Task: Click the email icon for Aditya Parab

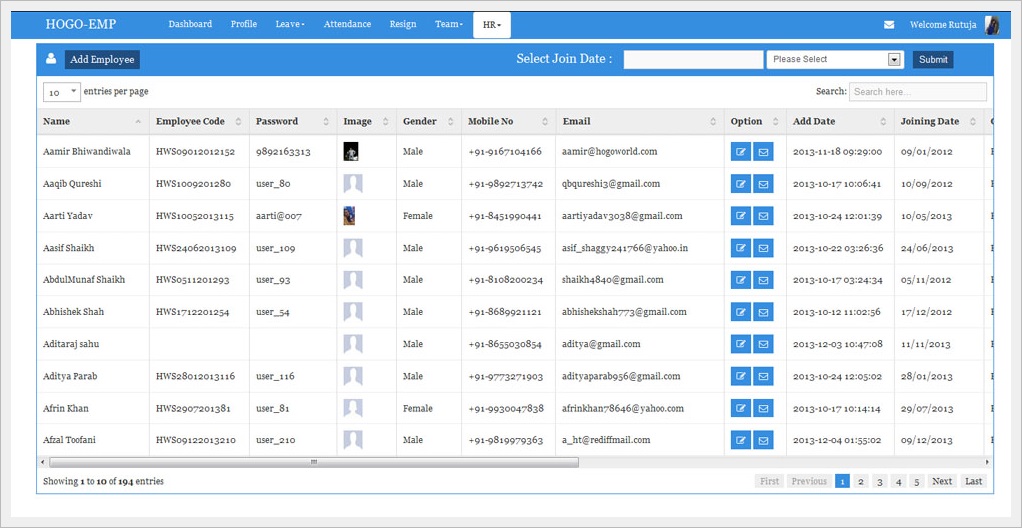Action: (x=763, y=376)
